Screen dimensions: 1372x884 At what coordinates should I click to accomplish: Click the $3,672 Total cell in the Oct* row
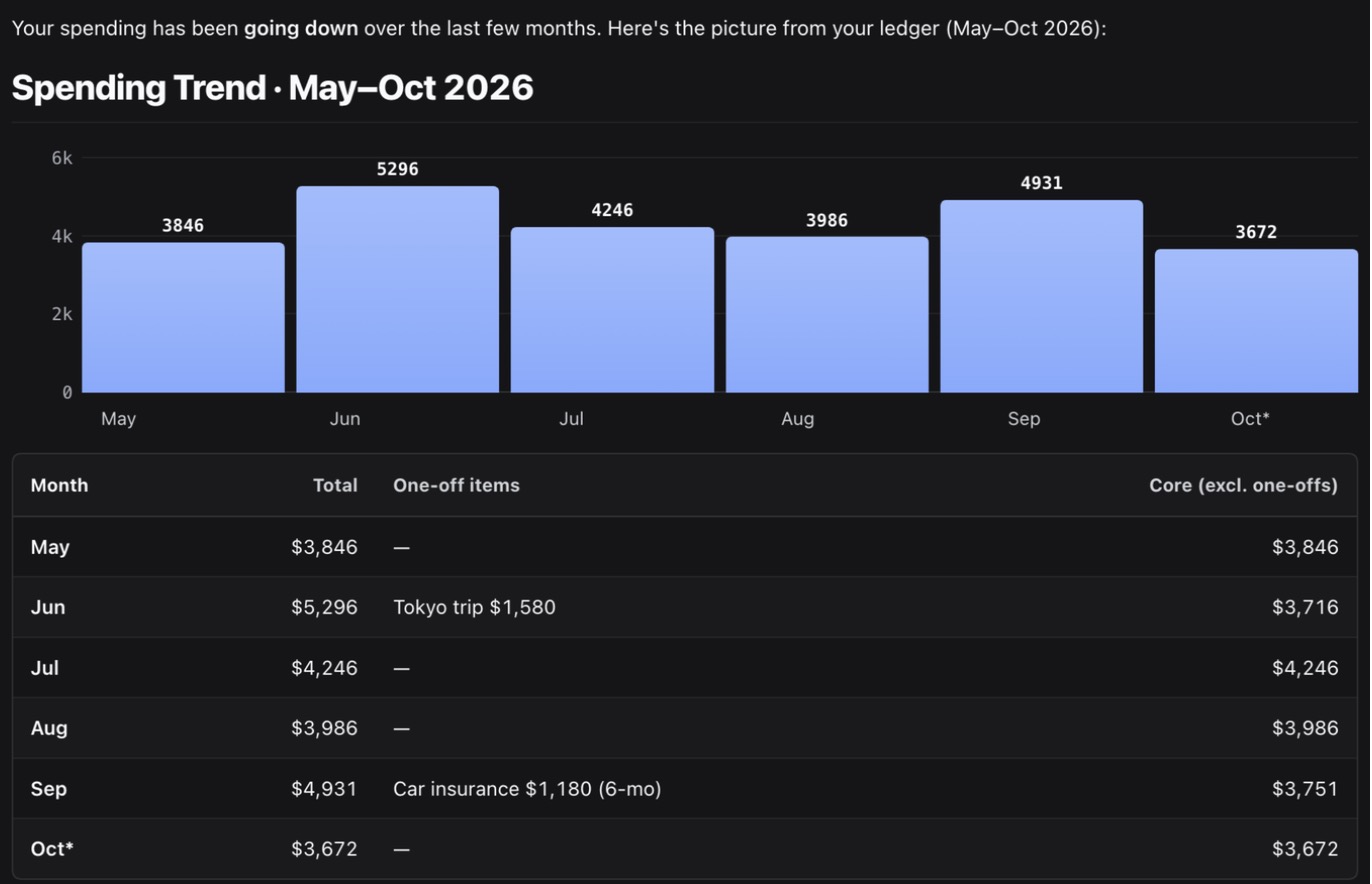coord(324,849)
